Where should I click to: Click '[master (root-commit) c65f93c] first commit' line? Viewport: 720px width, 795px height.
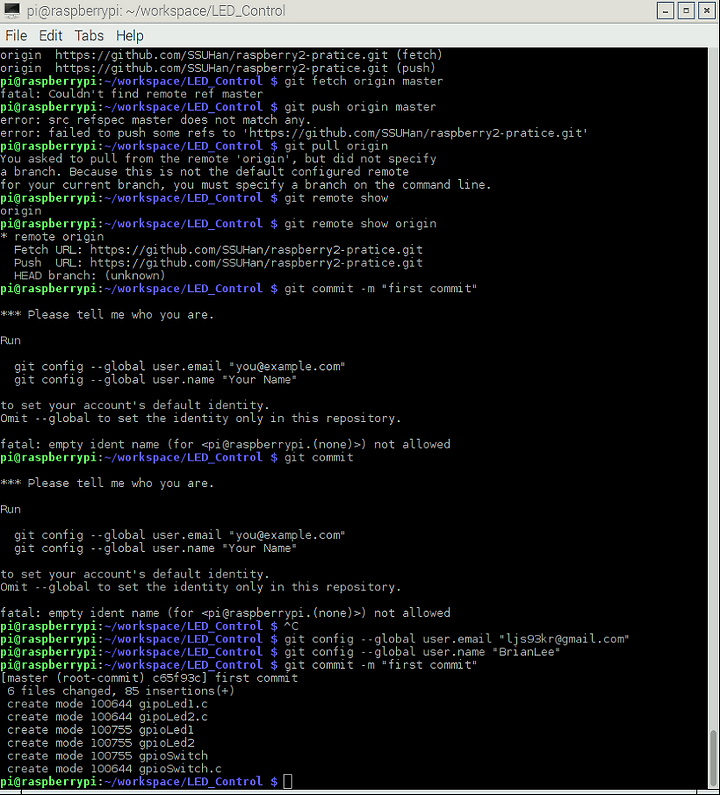coord(149,678)
